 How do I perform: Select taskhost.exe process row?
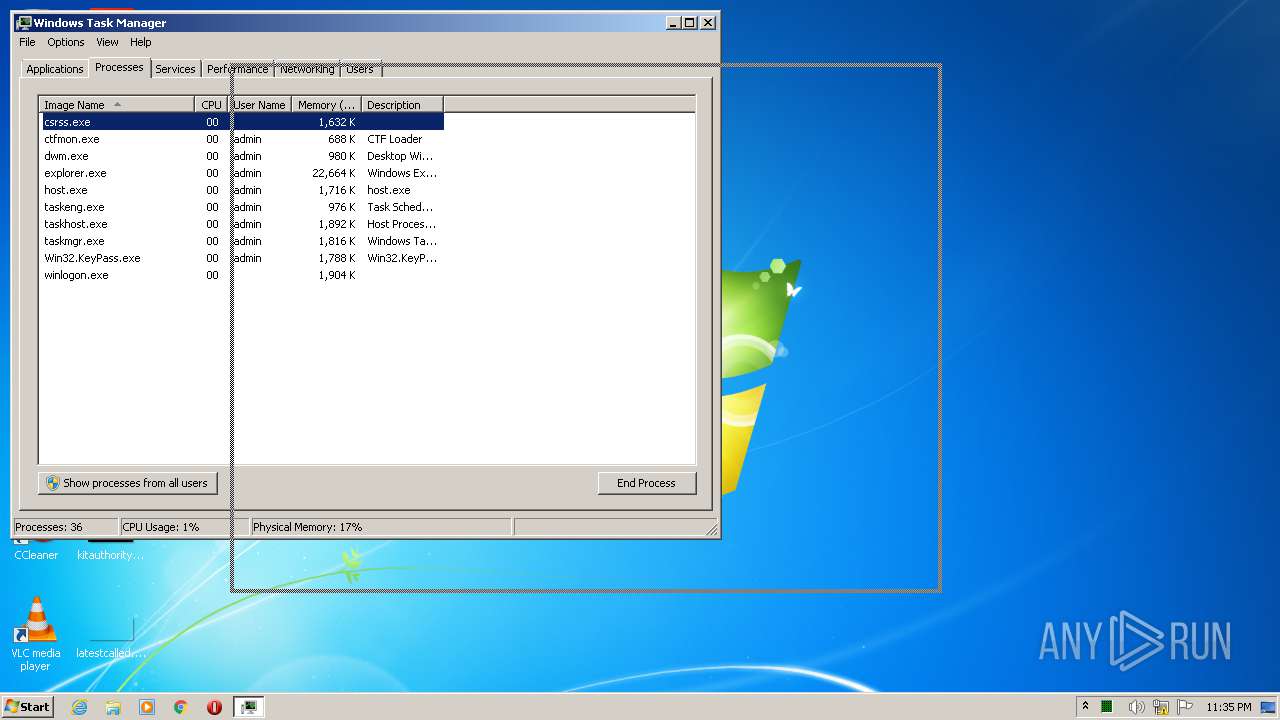click(241, 224)
